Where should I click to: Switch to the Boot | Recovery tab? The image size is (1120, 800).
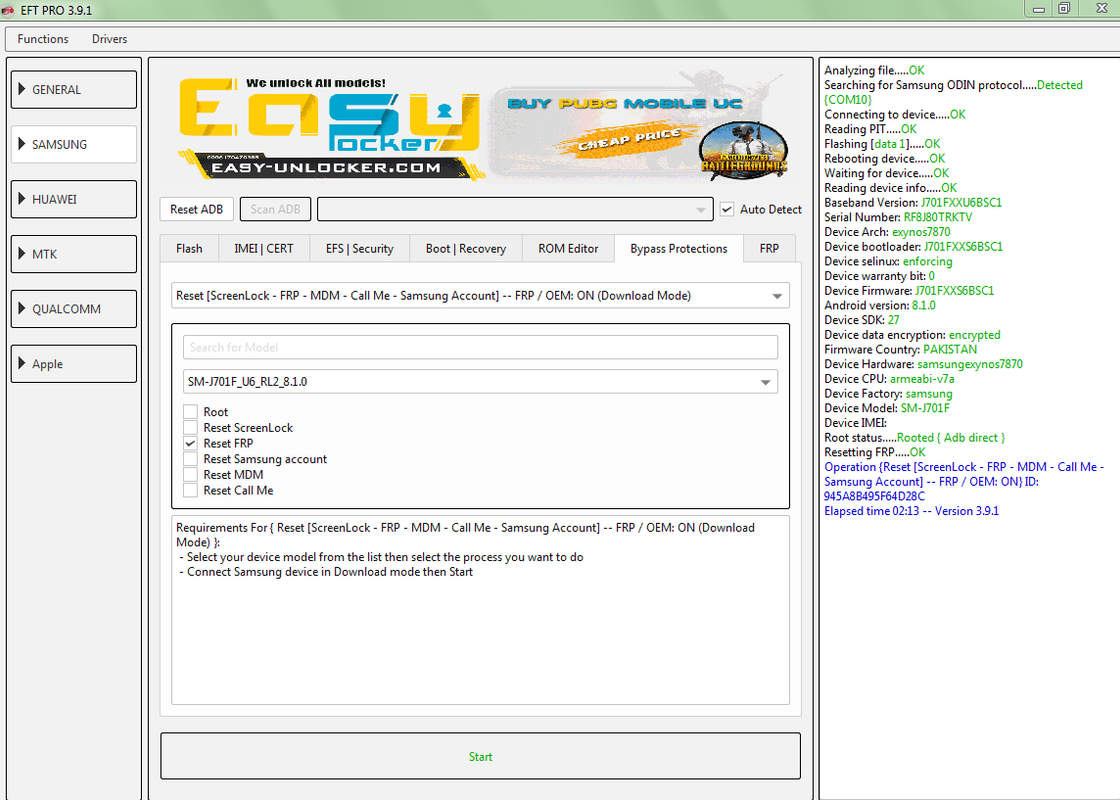click(466, 249)
